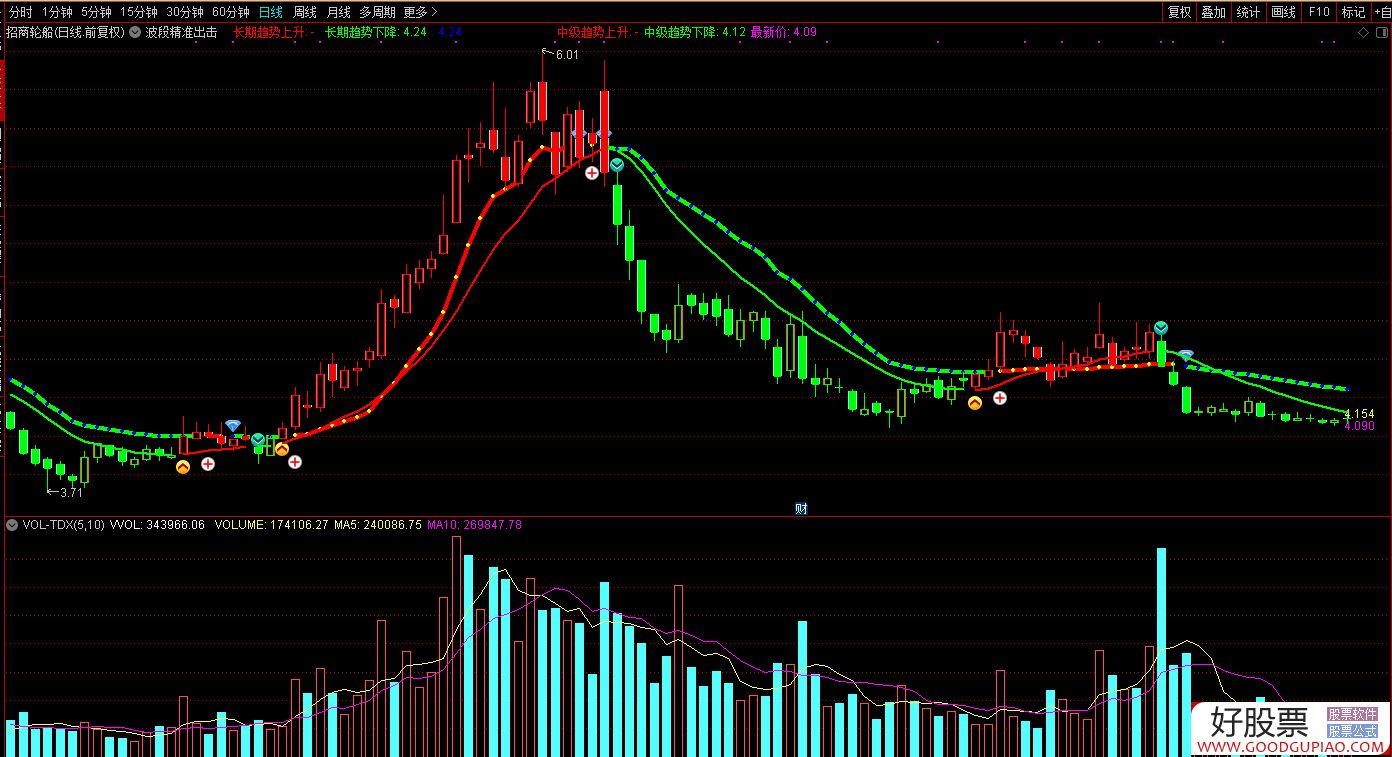This screenshot has height=757, width=1392.
Task: Click the 标记 mark button
Action: pyautogui.click(x=1353, y=12)
